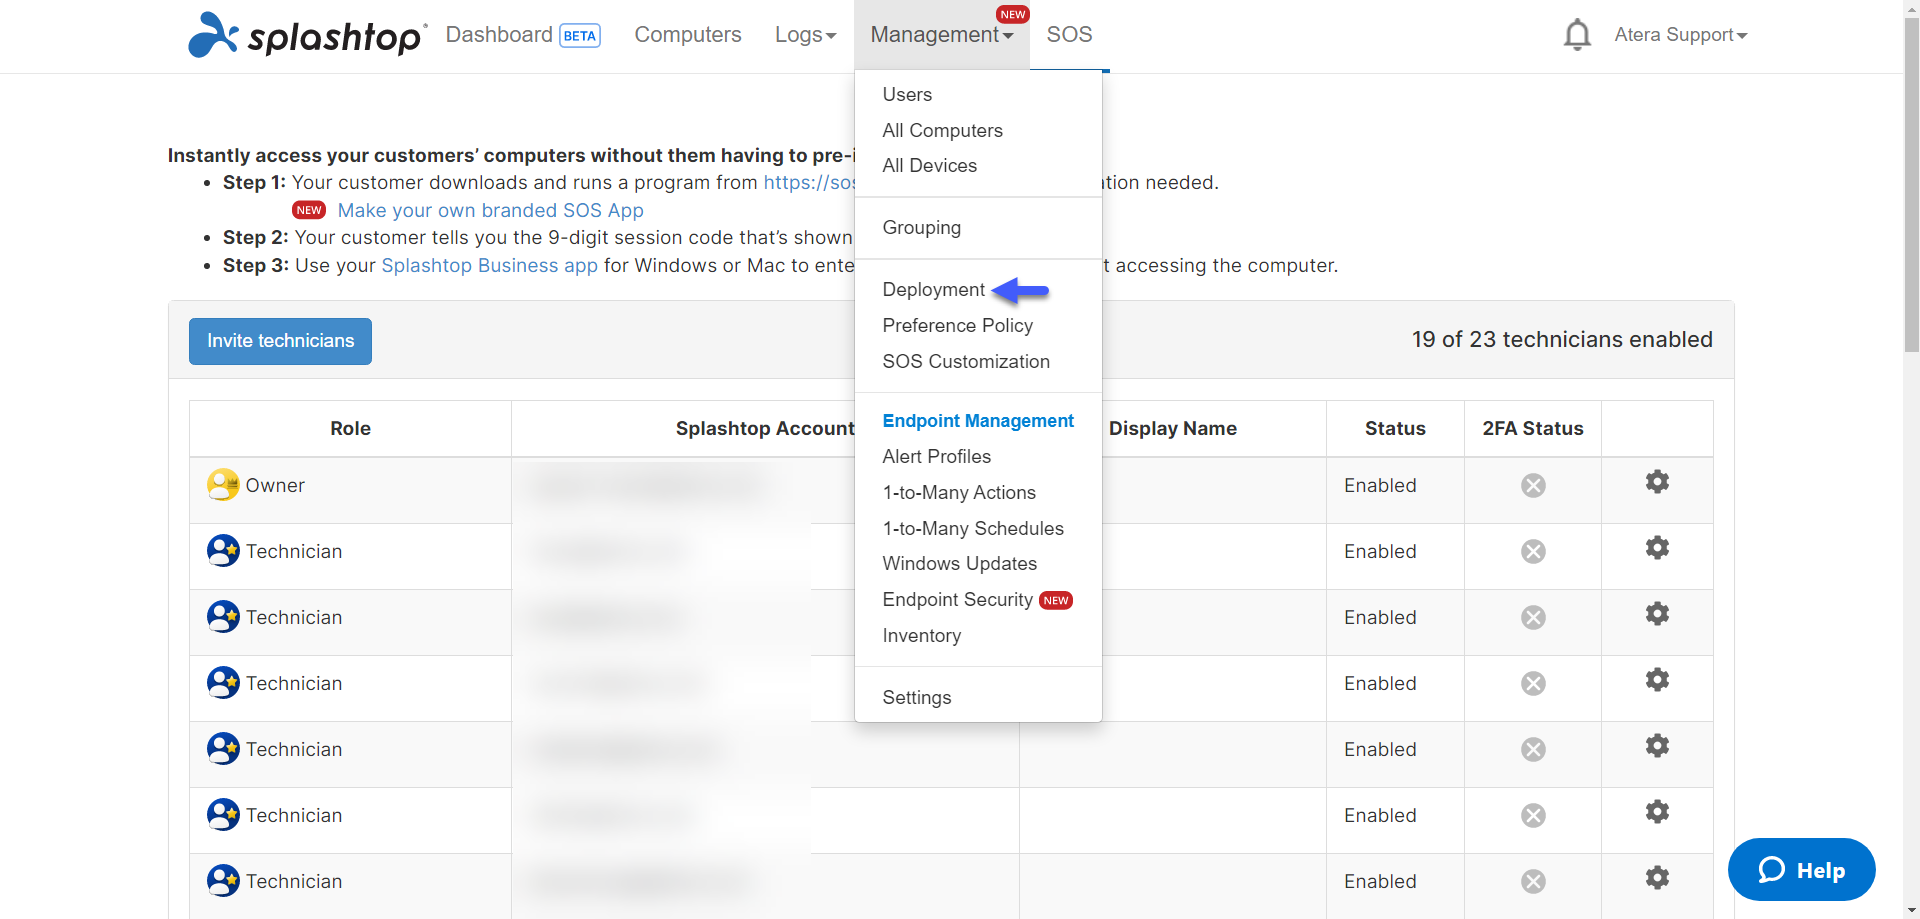
Task: Open Grouping from Management menu
Action: point(921,228)
